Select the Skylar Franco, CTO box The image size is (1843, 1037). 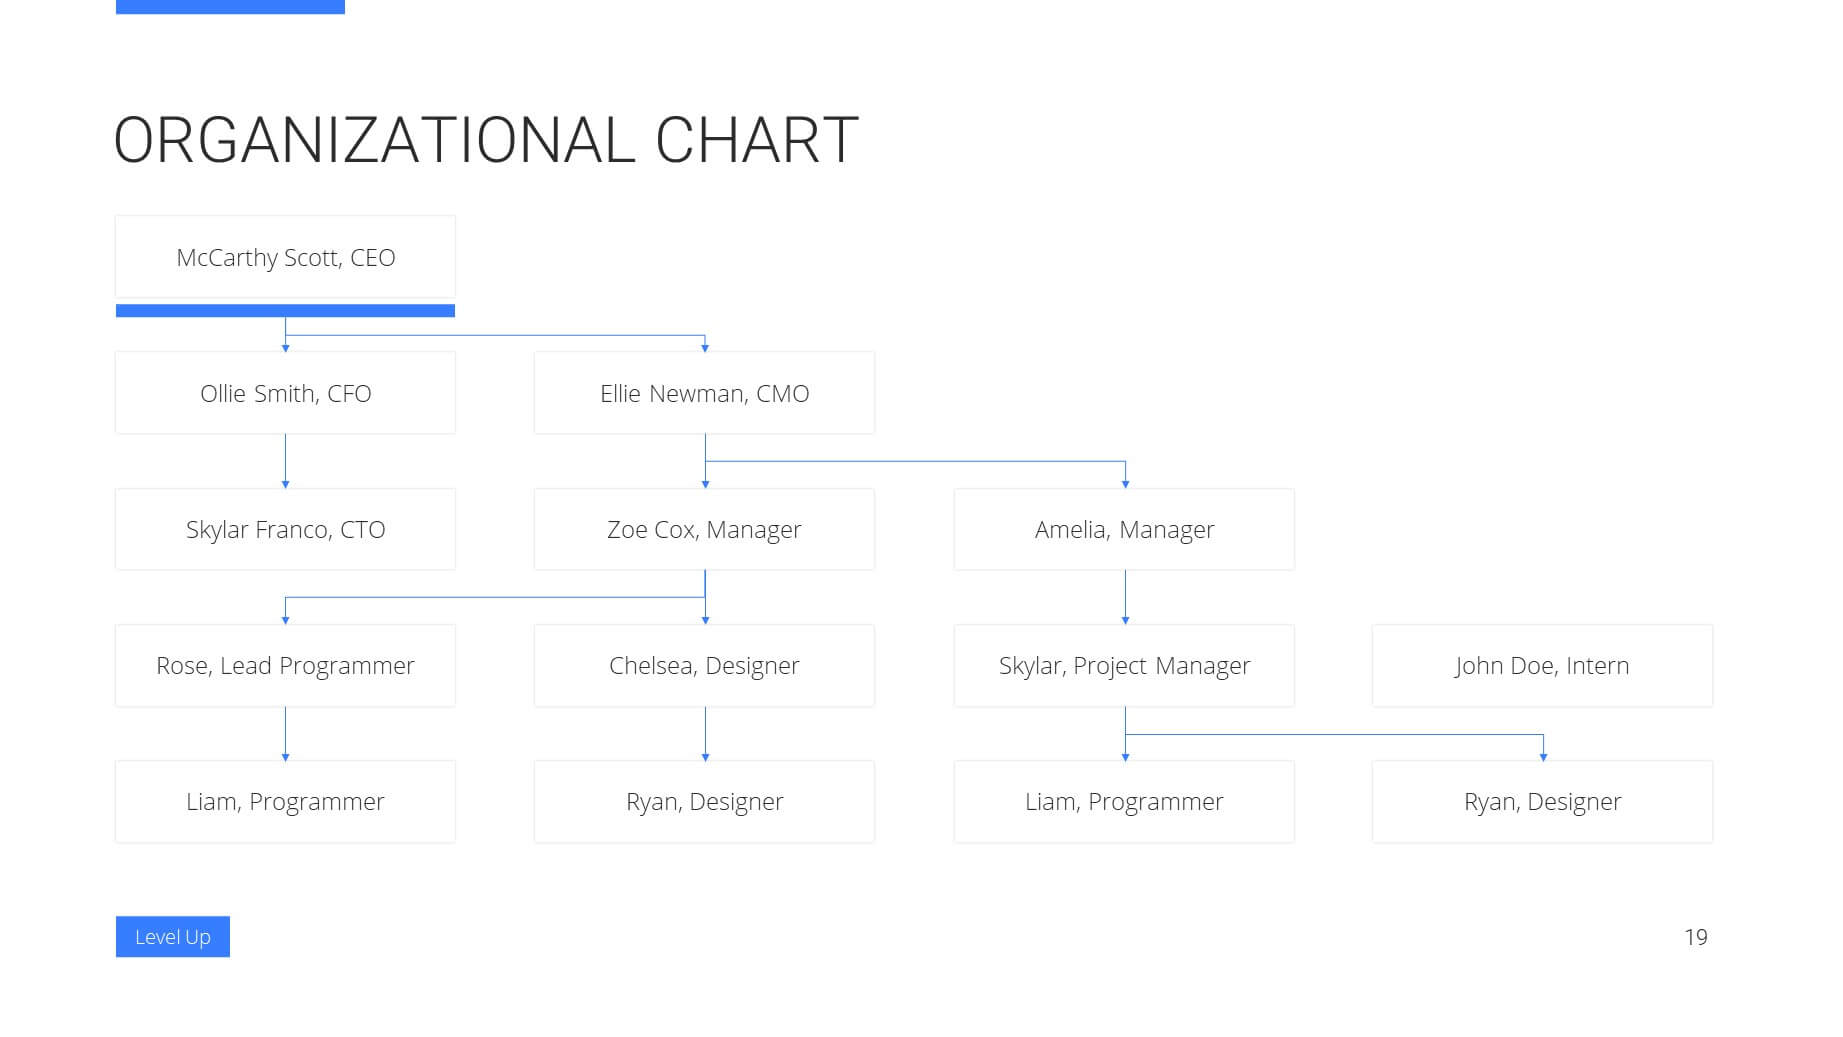coord(285,529)
